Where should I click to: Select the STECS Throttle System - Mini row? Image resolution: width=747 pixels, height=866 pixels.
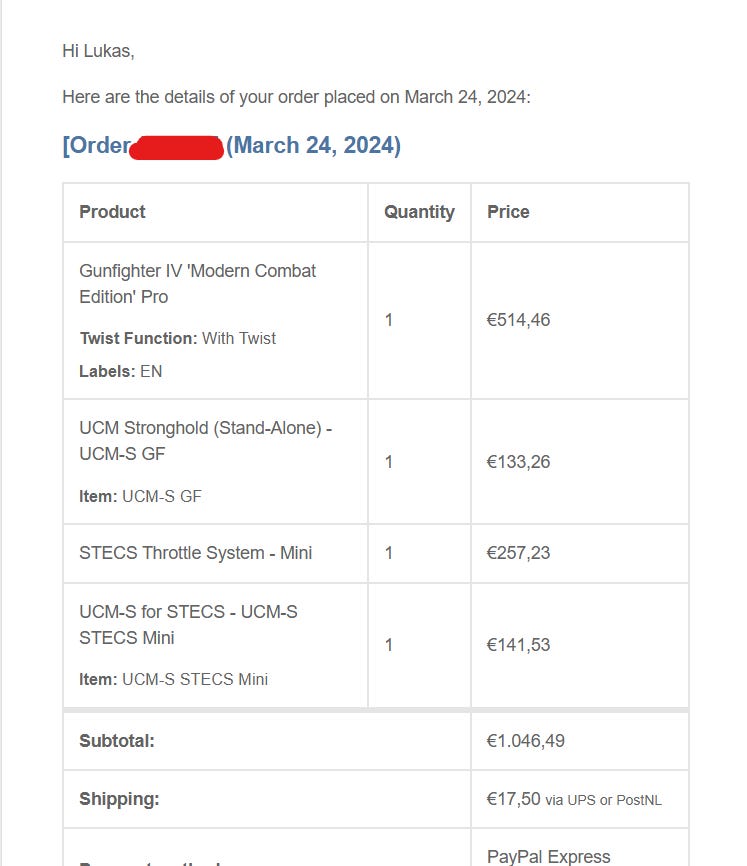195,553
